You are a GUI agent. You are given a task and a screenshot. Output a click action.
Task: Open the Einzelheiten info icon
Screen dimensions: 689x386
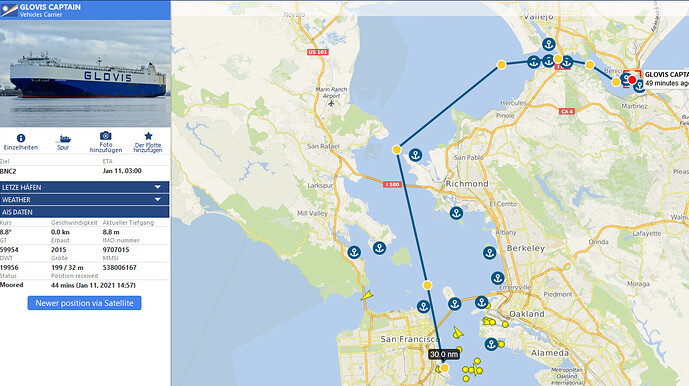point(21,138)
